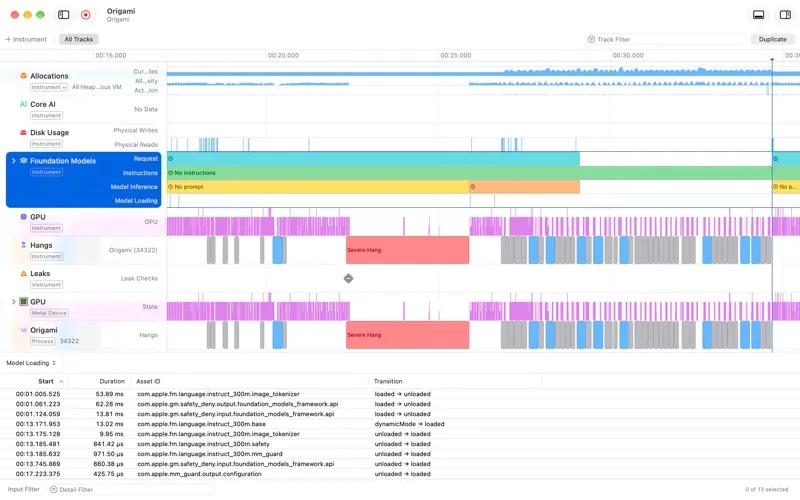Viewport: 800px width, 500px height.
Task: Expand the Foundation Models track
Action: click(x=13, y=161)
